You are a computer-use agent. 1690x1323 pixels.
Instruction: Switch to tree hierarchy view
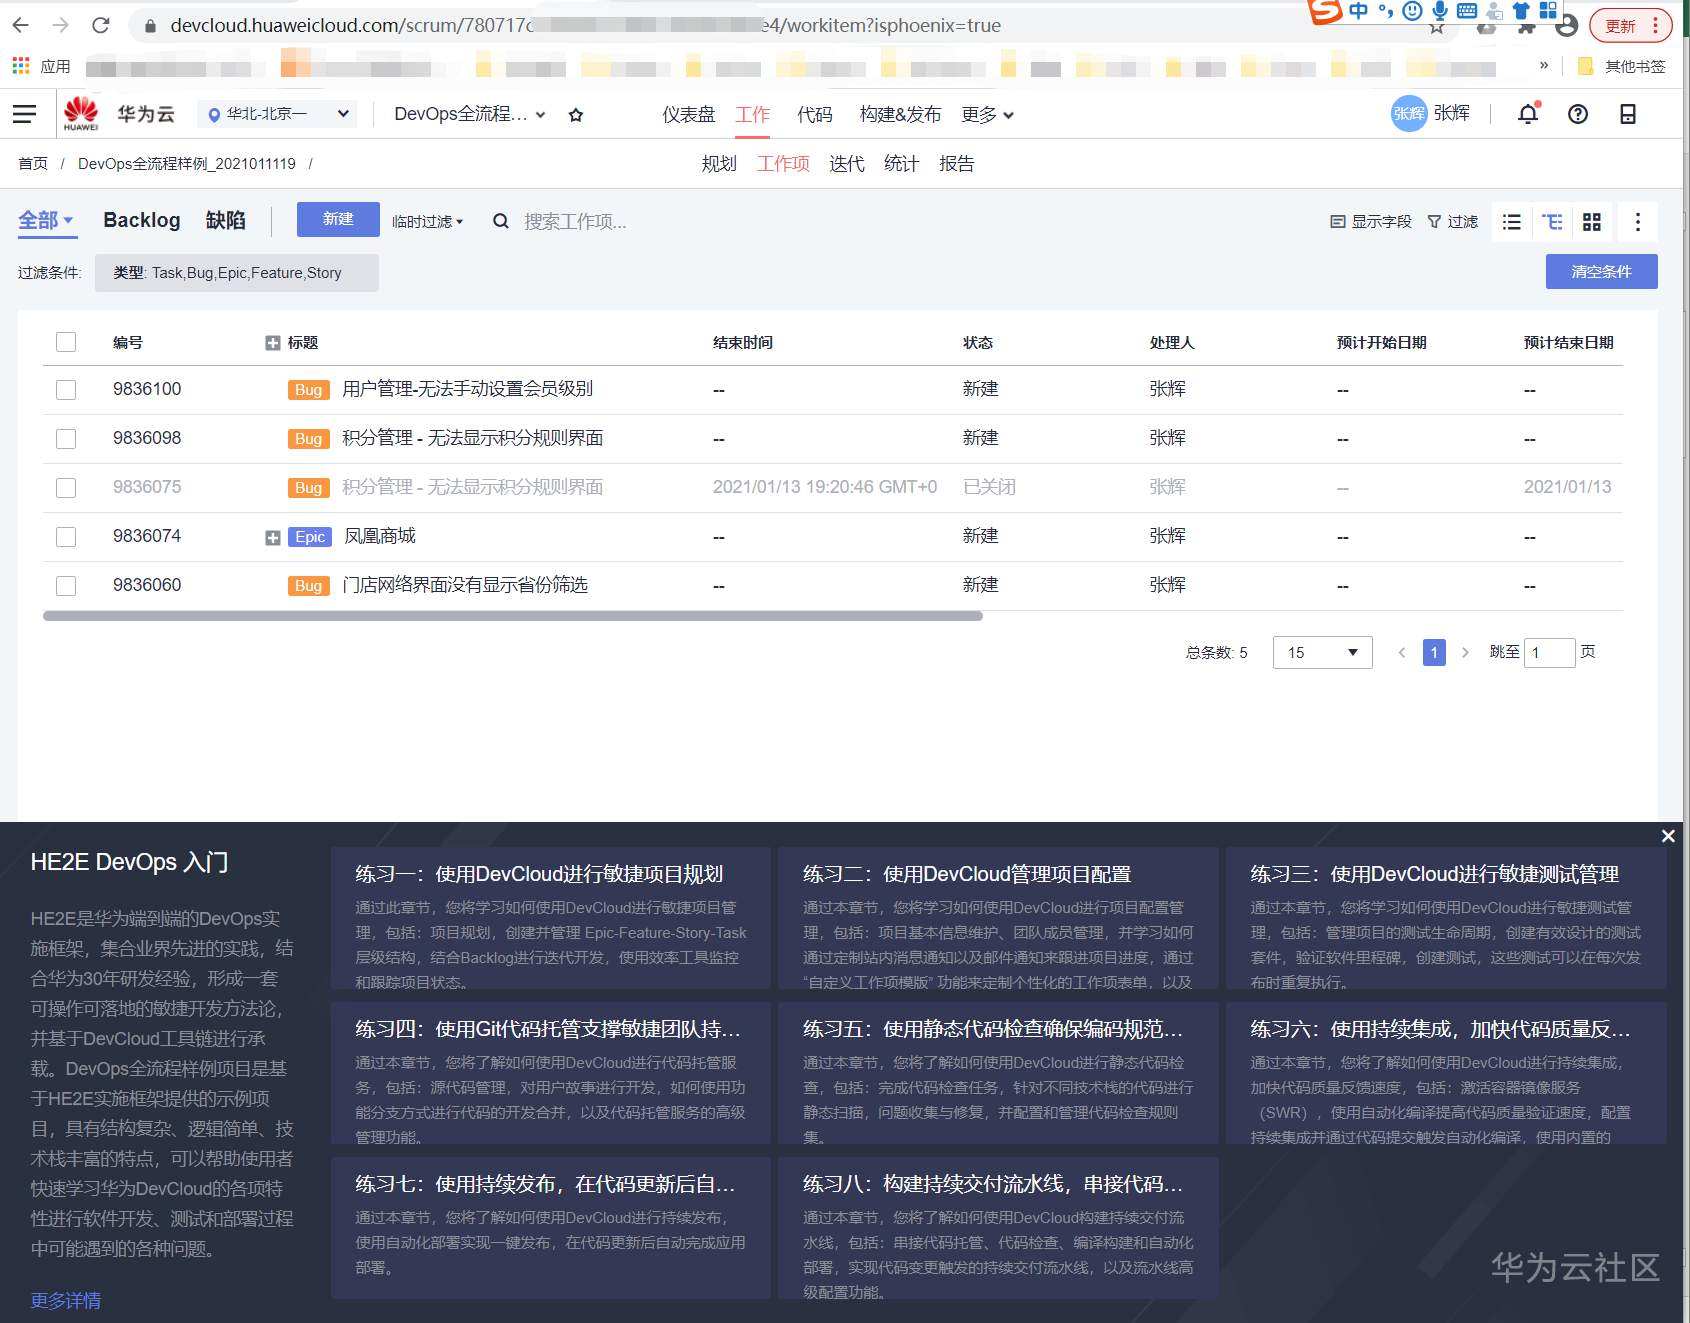click(x=1552, y=222)
